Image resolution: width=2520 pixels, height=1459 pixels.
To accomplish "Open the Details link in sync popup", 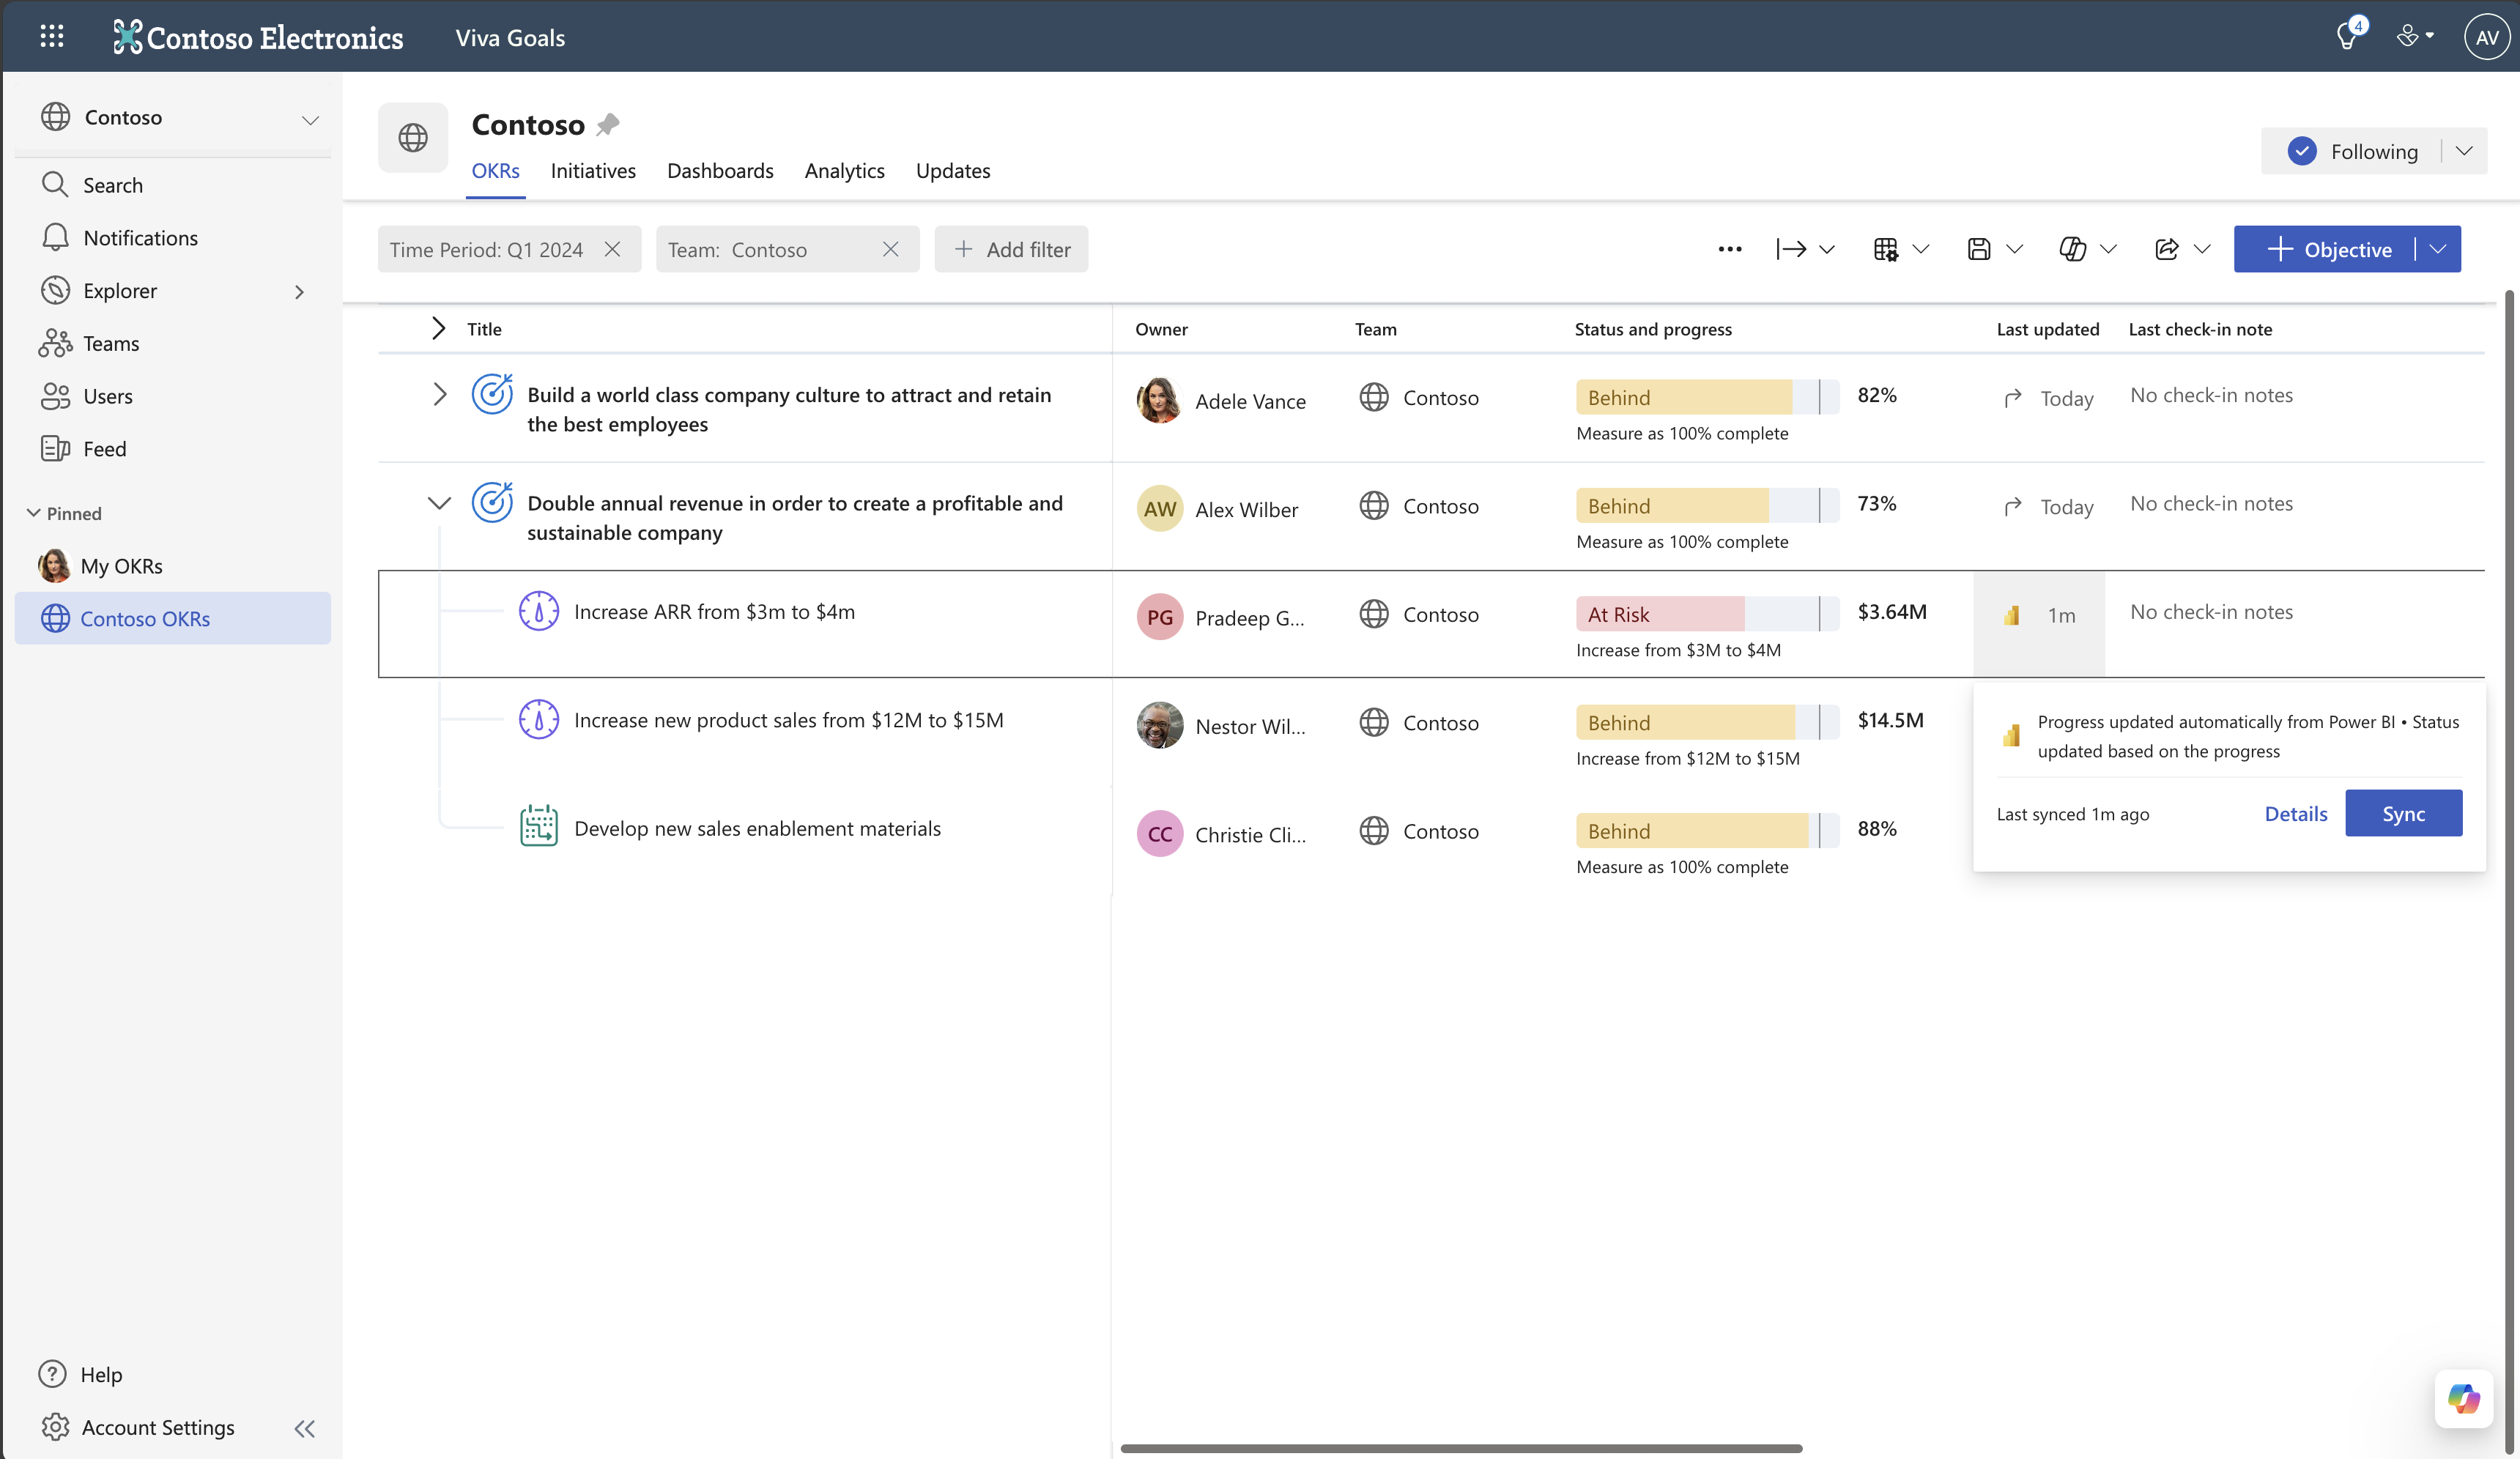I will [2295, 813].
